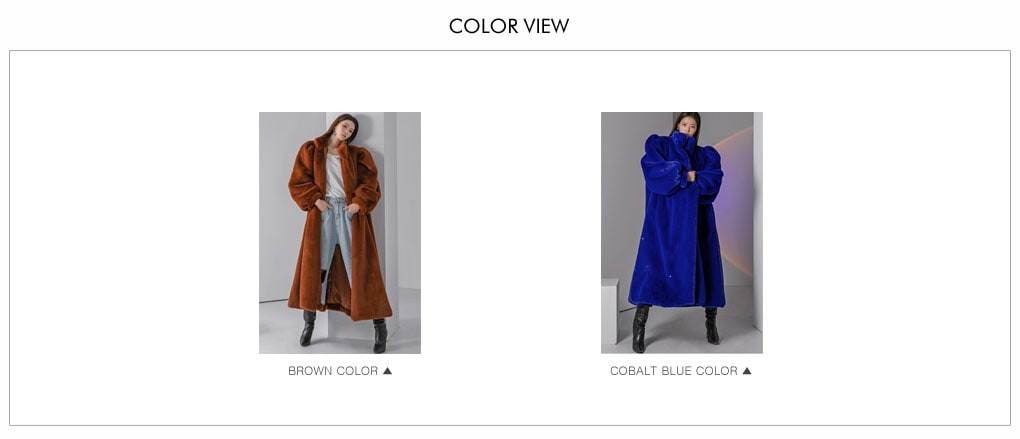This screenshot has height=439, width=1020.
Task: Click the COLOR VIEW section heading
Action: 509,26
